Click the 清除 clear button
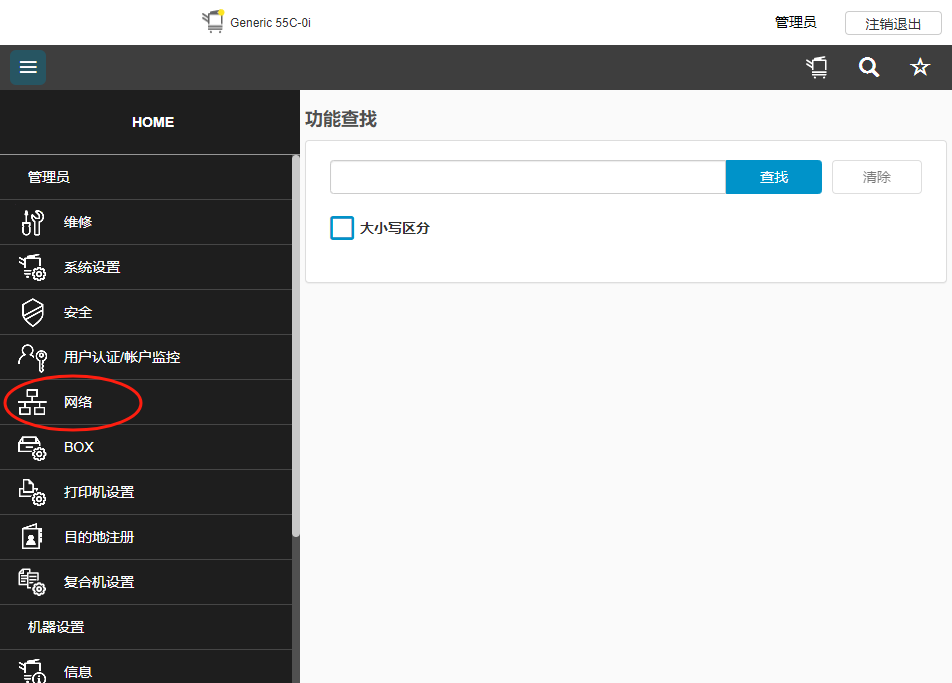 click(x=877, y=177)
